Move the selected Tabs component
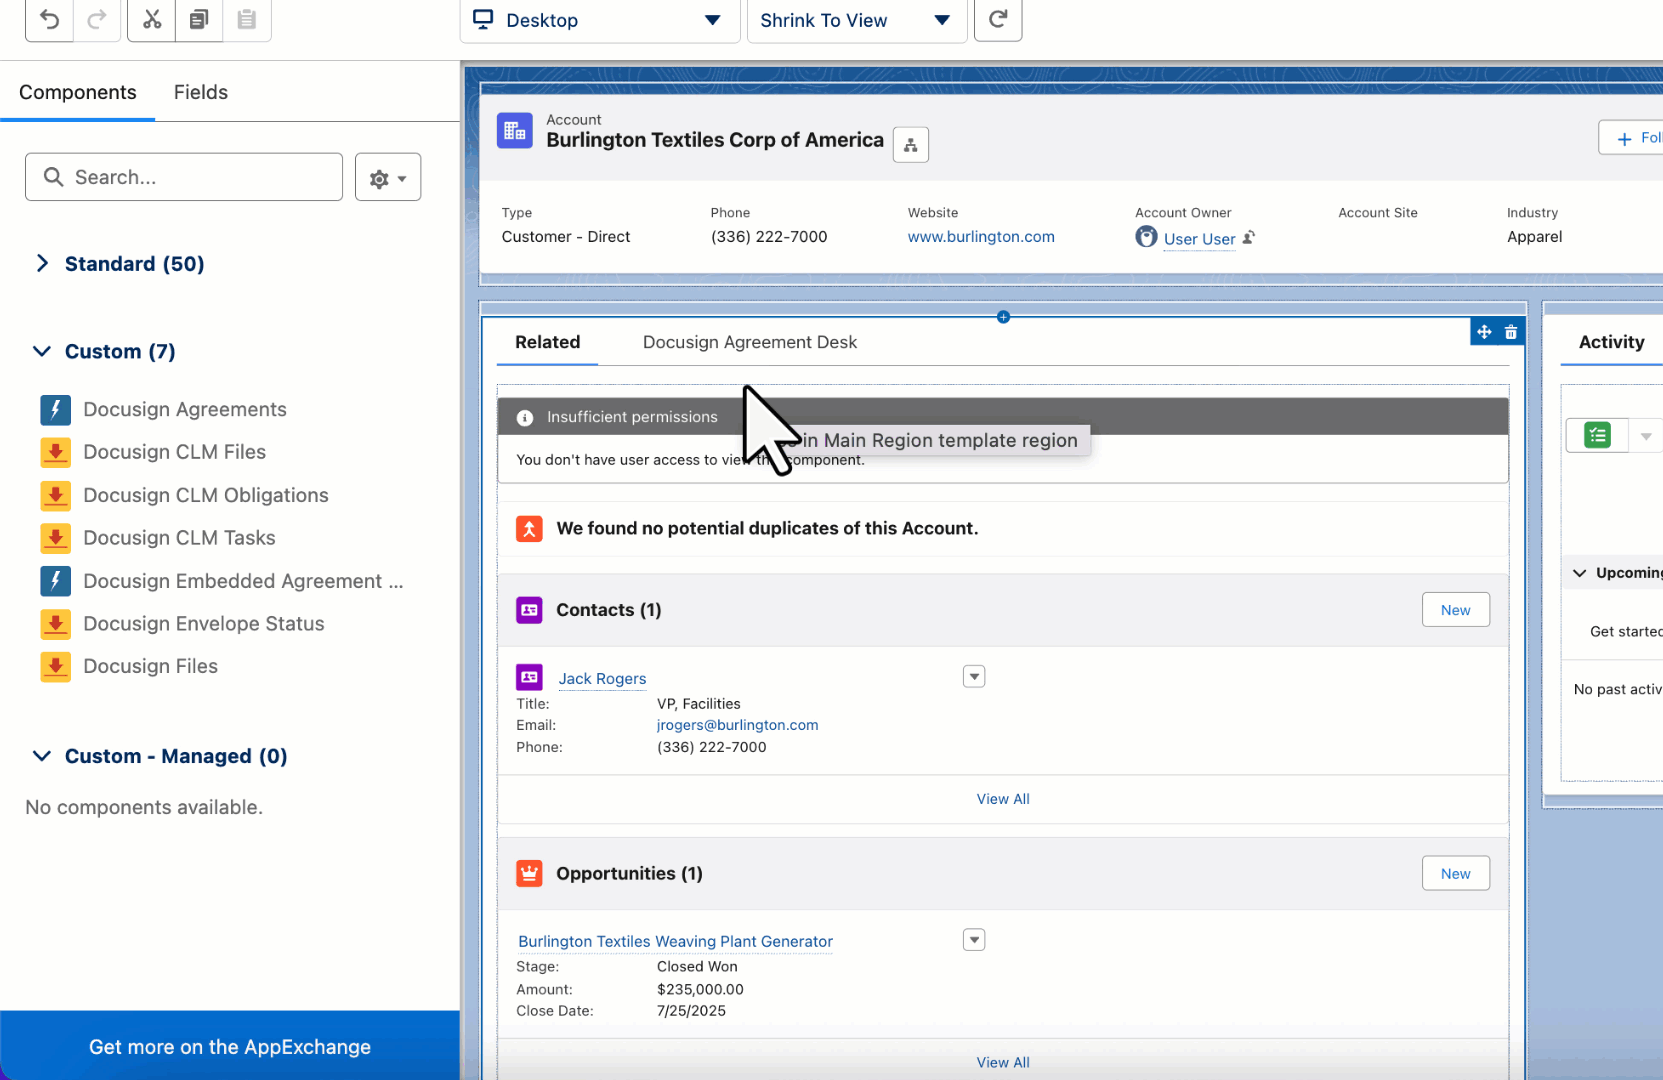This screenshot has height=1080, width=1663. [x=1484, y=331]
